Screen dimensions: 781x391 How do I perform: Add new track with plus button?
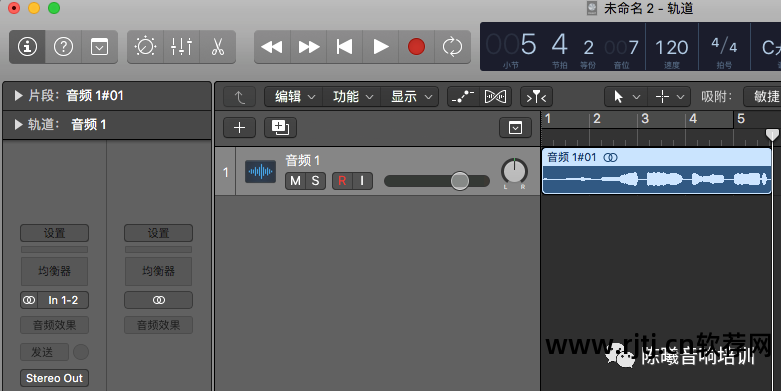(x=240, y=128)
